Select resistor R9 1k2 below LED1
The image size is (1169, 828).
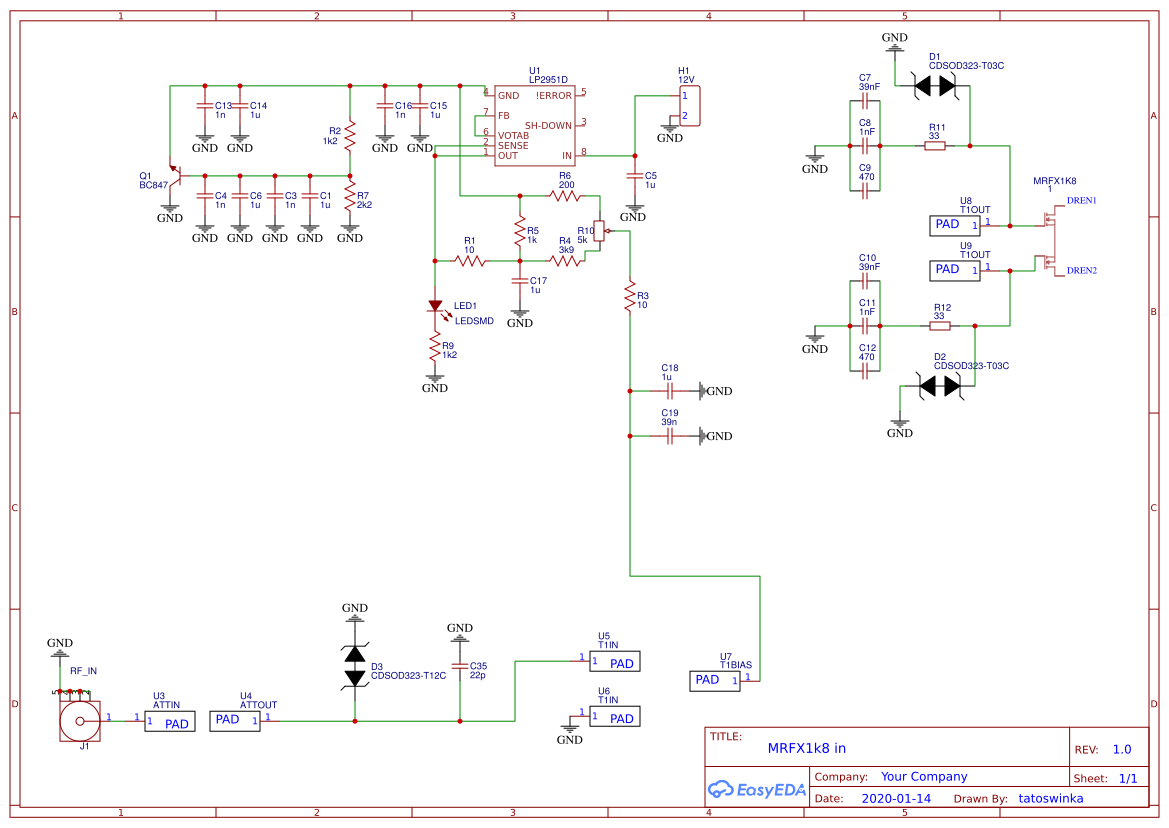435,347
